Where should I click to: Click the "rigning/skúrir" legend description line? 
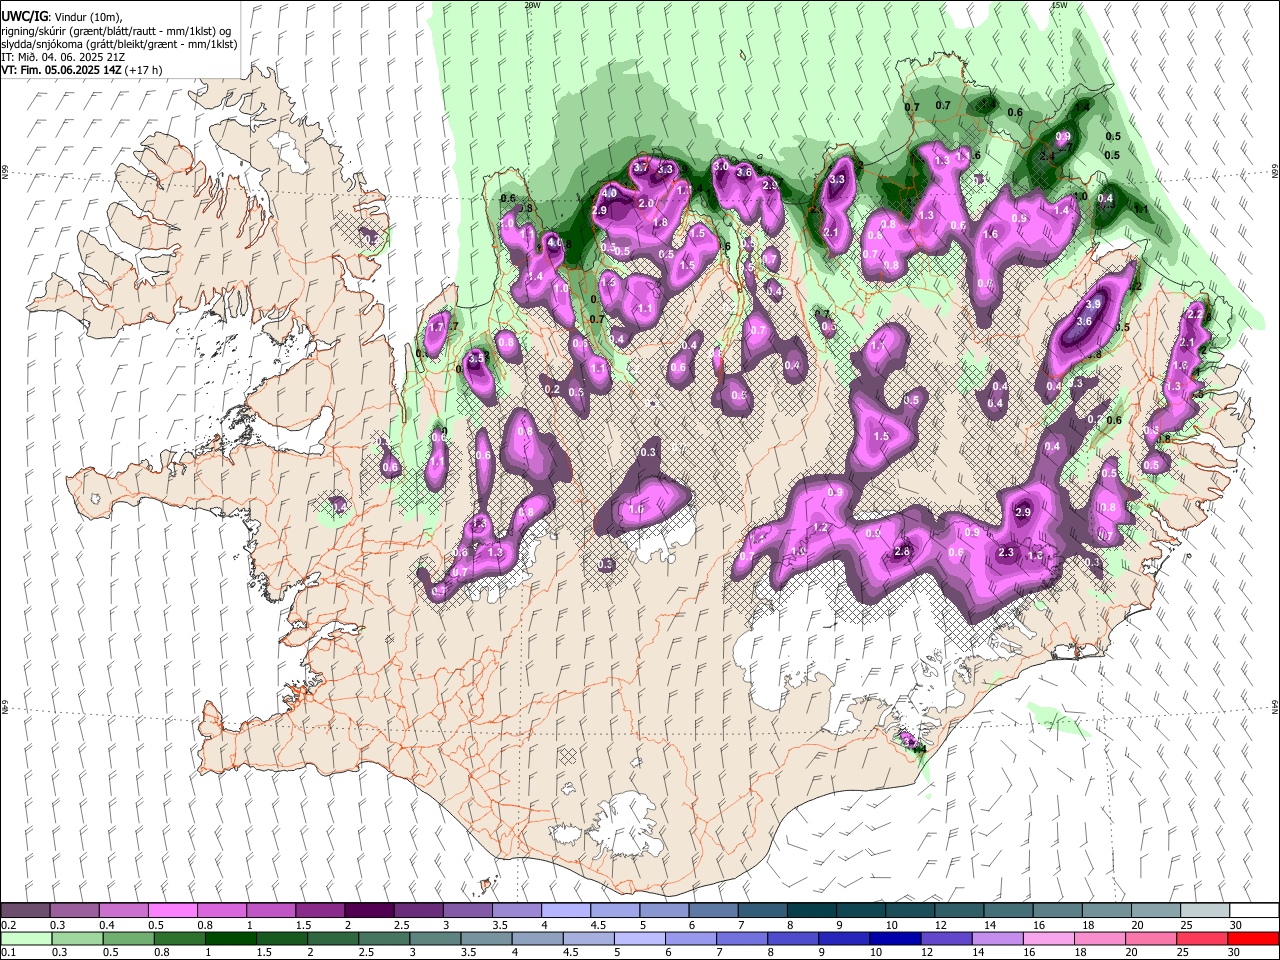coord(118,31)
